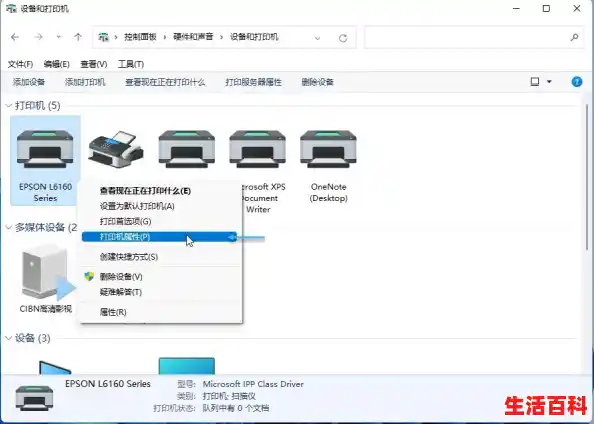
Task: Click 打印服务器属性 toolbar button
Action: coord(253,82)
